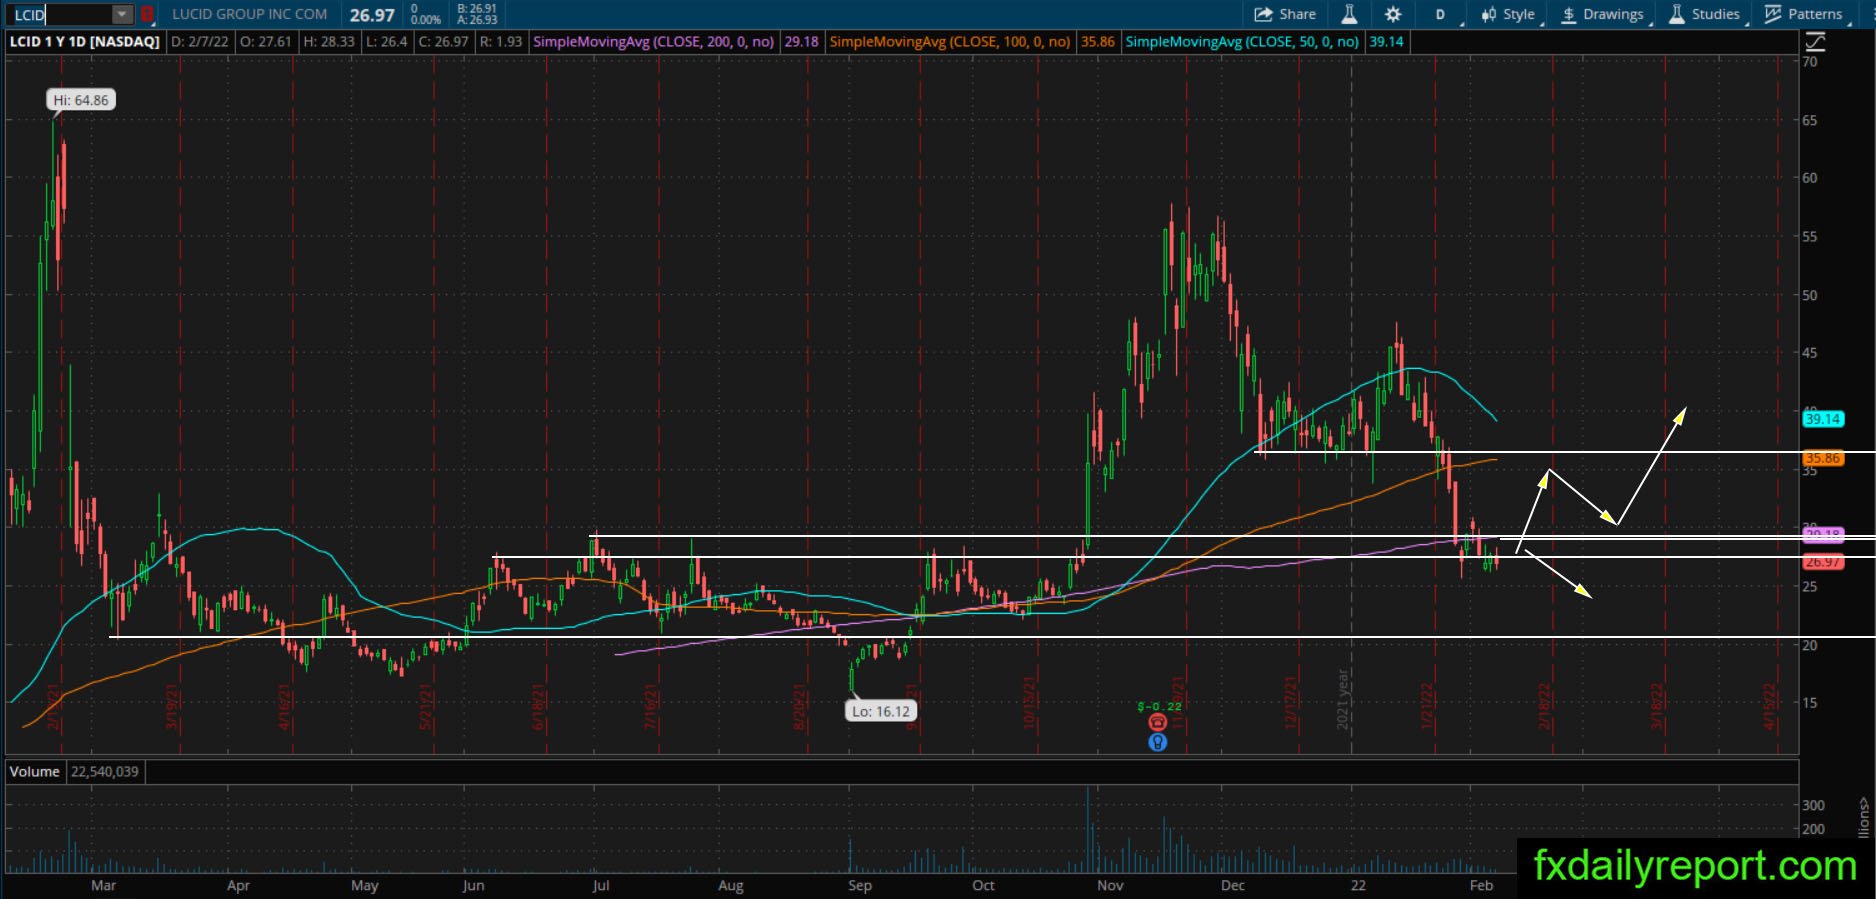Click the 4/15/22 expiration marker
This screenshot has width=1876, height=899.
(x=1769, y=706)
